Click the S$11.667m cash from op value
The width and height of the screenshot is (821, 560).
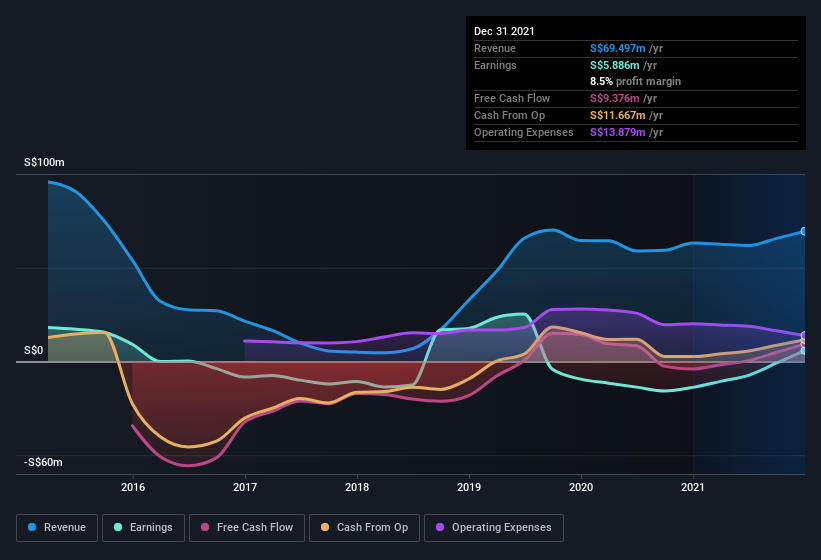[618, 115]
